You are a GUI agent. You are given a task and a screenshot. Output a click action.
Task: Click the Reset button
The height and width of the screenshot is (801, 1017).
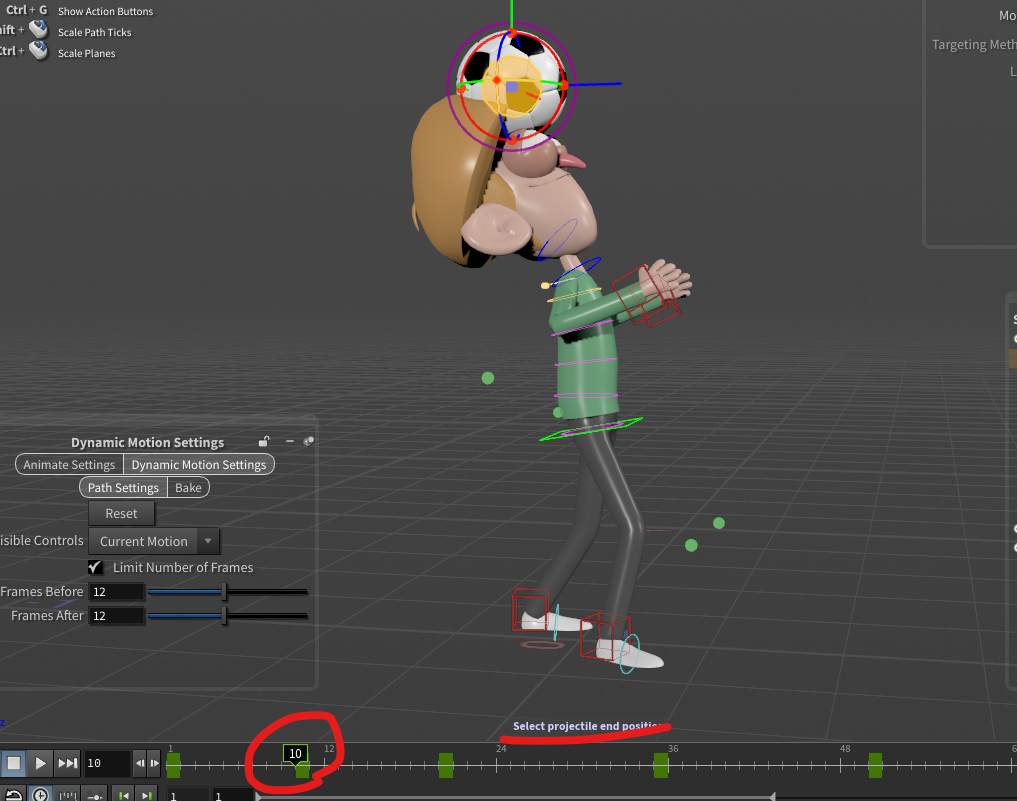tap(121, 514)
